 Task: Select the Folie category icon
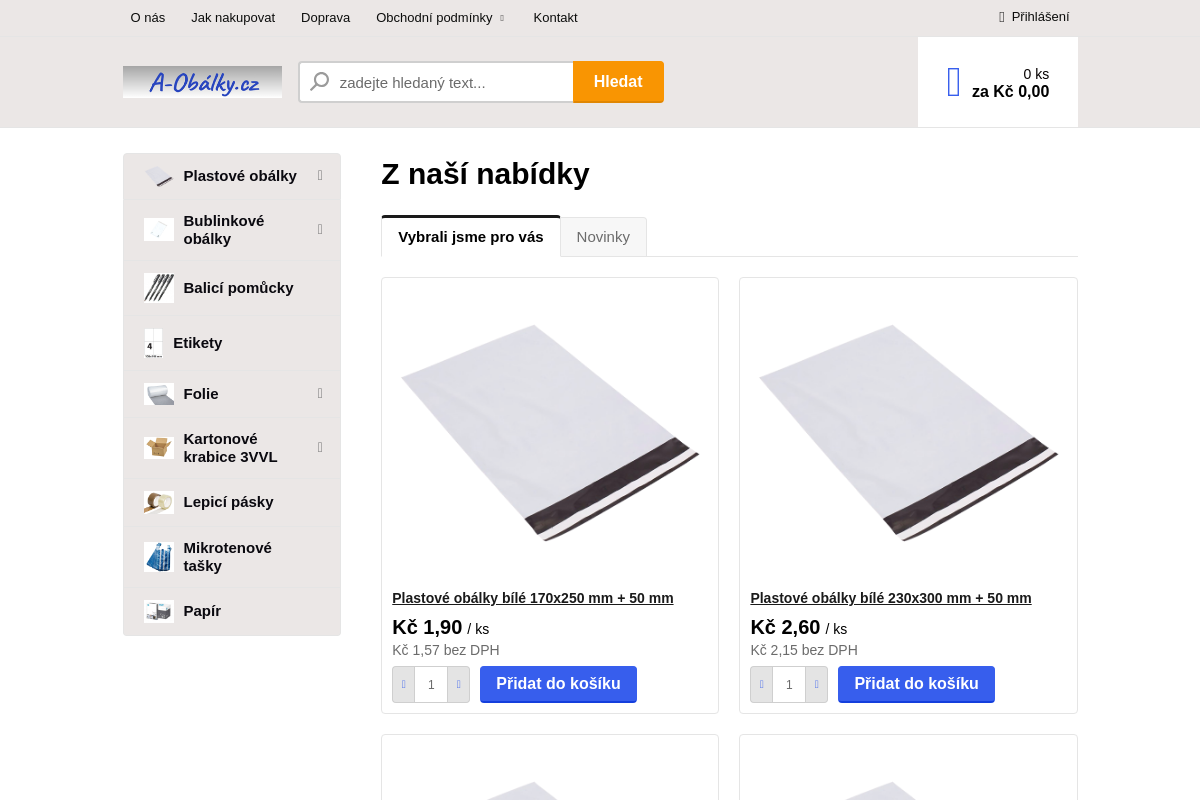(x=158, y=393)
